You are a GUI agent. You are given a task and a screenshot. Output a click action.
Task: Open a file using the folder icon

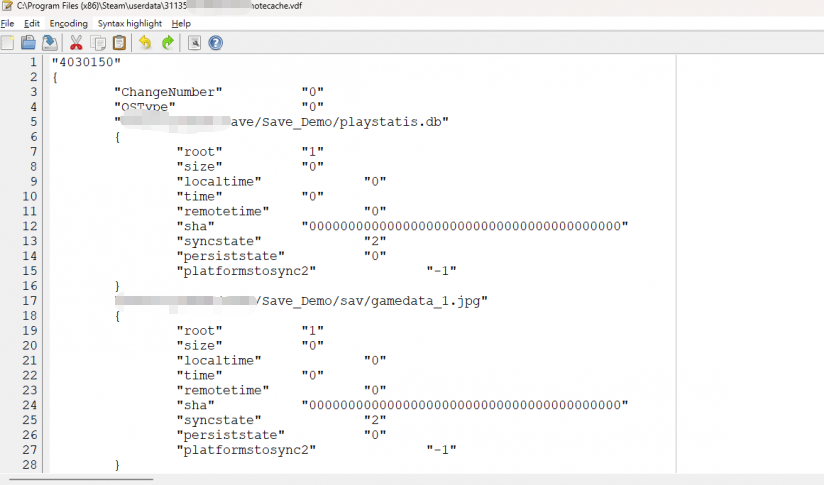point(28,43)
